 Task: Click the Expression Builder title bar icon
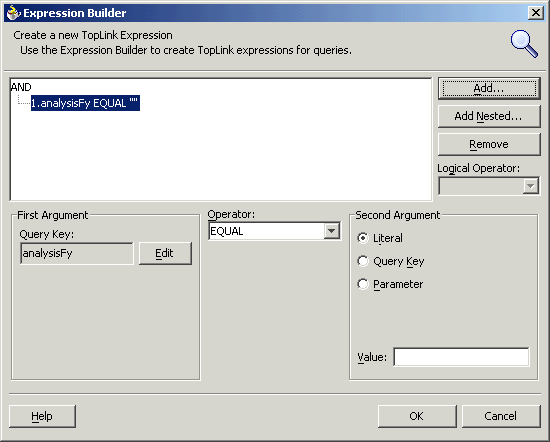pyautogui.click(x=14, y=13)
